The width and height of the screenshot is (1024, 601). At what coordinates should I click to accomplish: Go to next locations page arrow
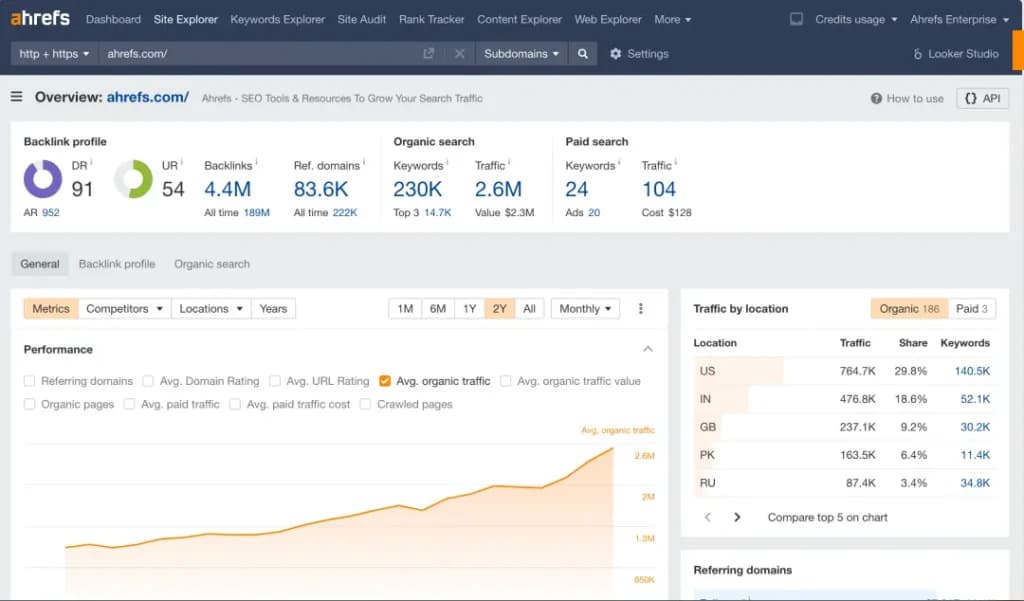(737, 517)
